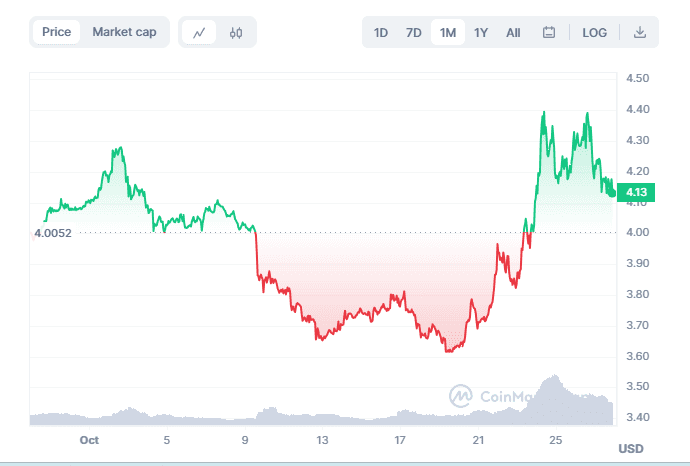Click the green 4.13 current price tag
The image size is (690, 466).
(x=635, y=192)
